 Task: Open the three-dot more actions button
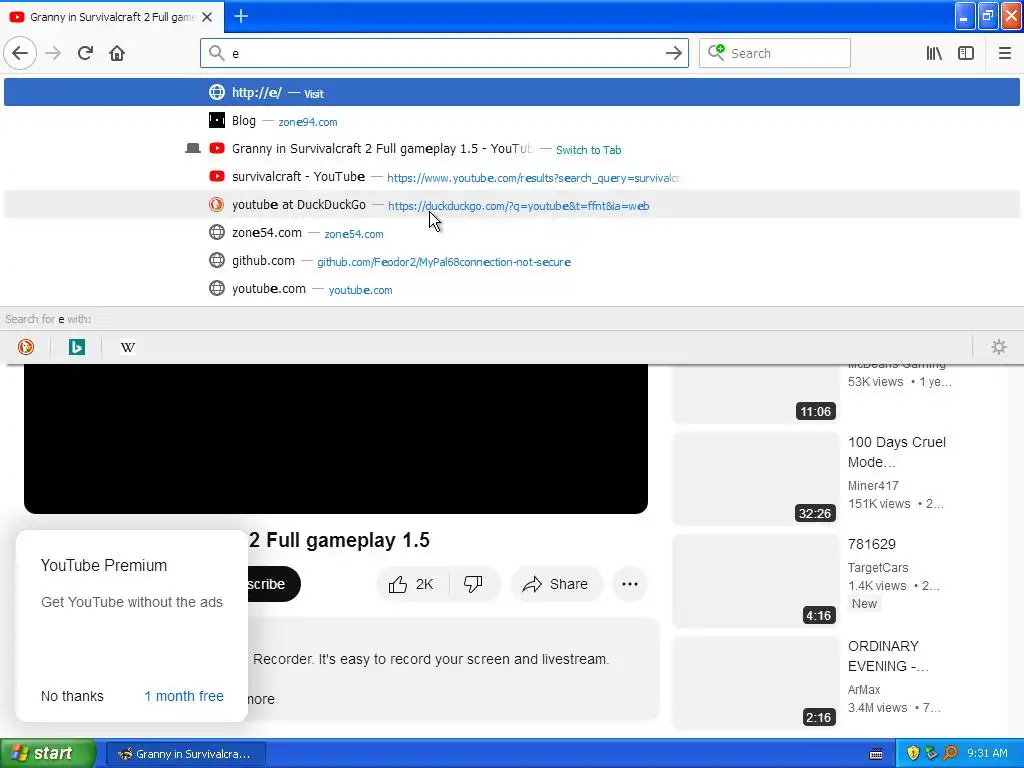coord(630,584)
